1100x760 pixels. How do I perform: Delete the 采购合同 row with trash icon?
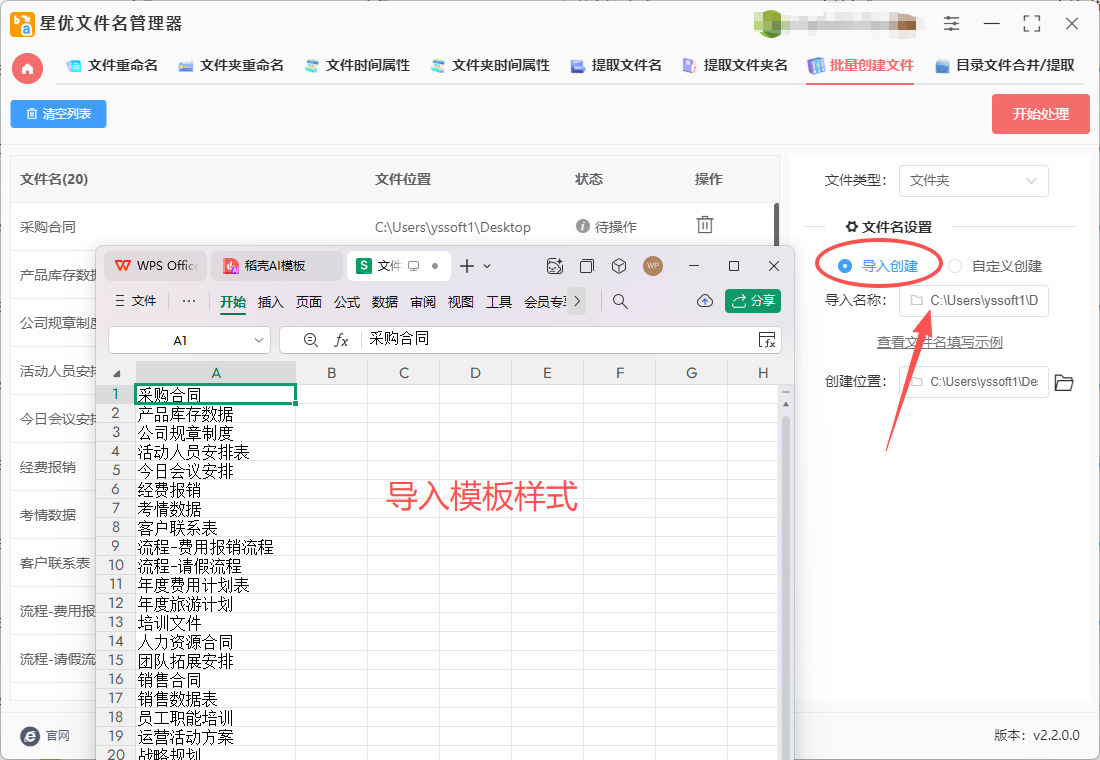pyautogui.click(x=705, y=225)
